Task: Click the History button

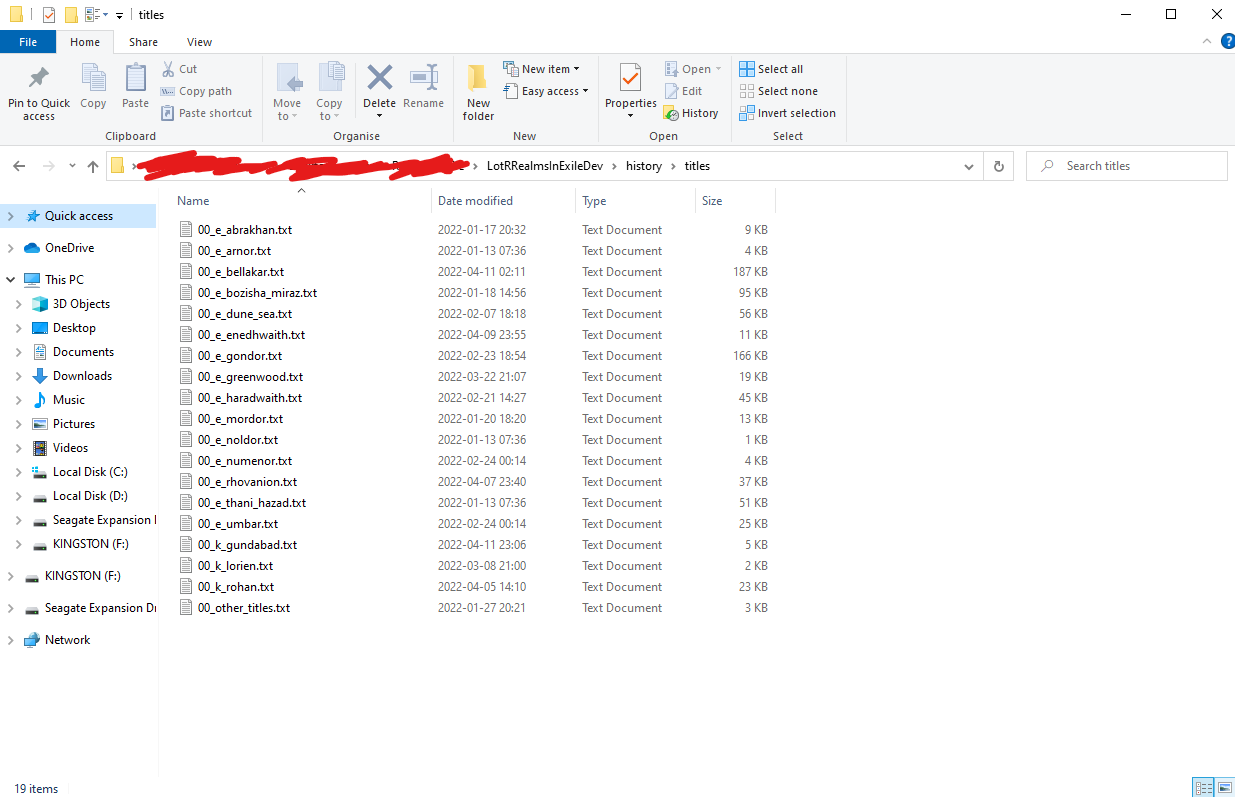Action: click(691, 113)
